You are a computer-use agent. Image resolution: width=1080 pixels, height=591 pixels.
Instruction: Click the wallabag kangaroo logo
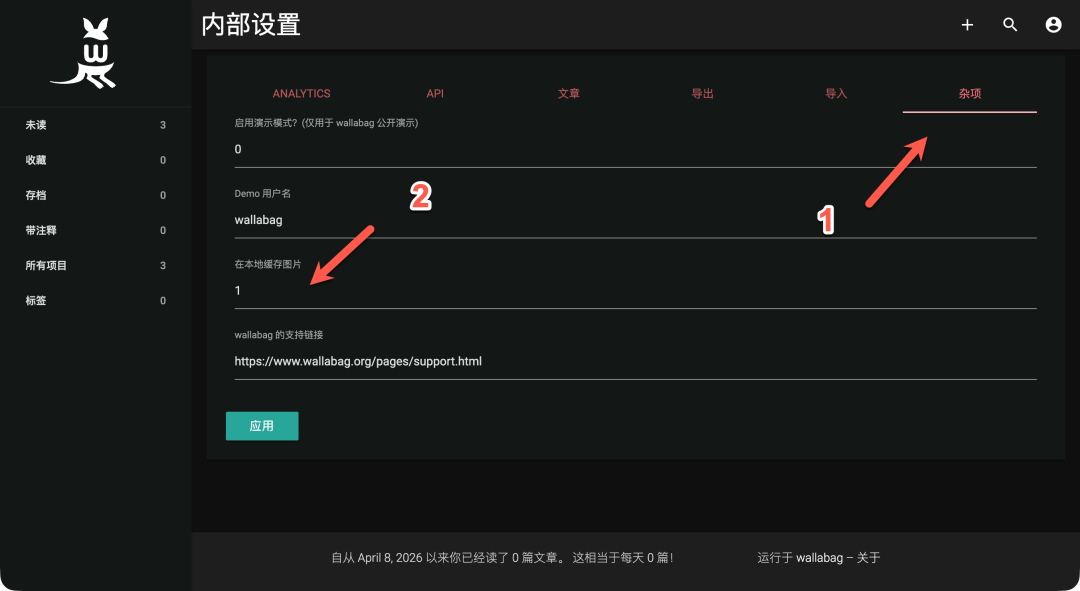click(x=84, y=53)
